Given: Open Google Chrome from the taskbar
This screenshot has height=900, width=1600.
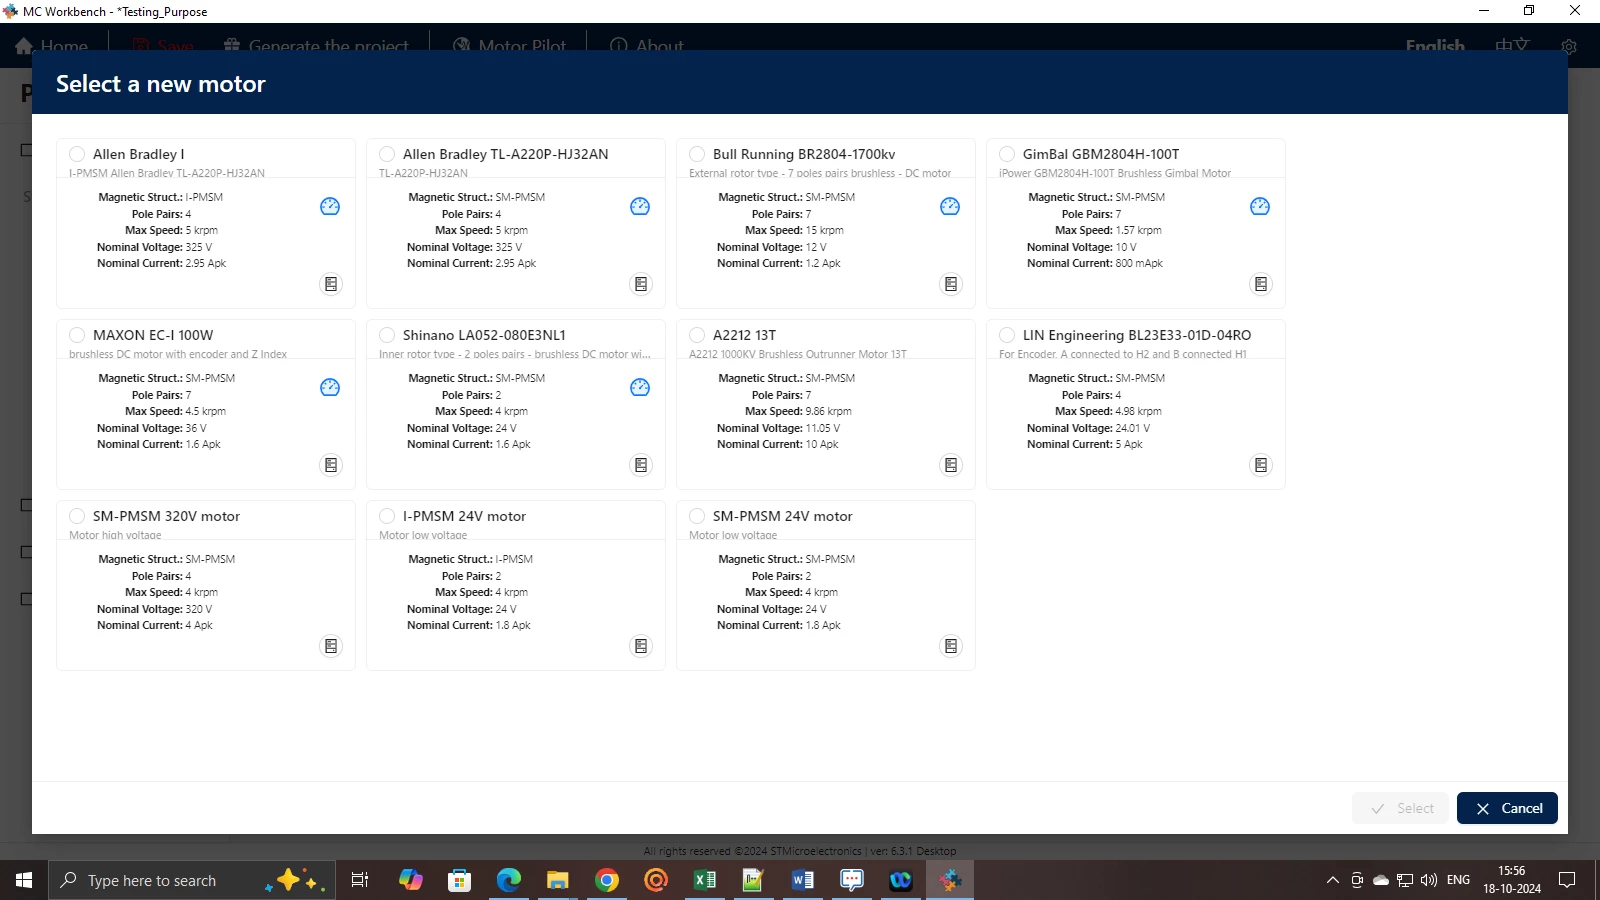Looking at the screenshot, I should click(607, 880).
